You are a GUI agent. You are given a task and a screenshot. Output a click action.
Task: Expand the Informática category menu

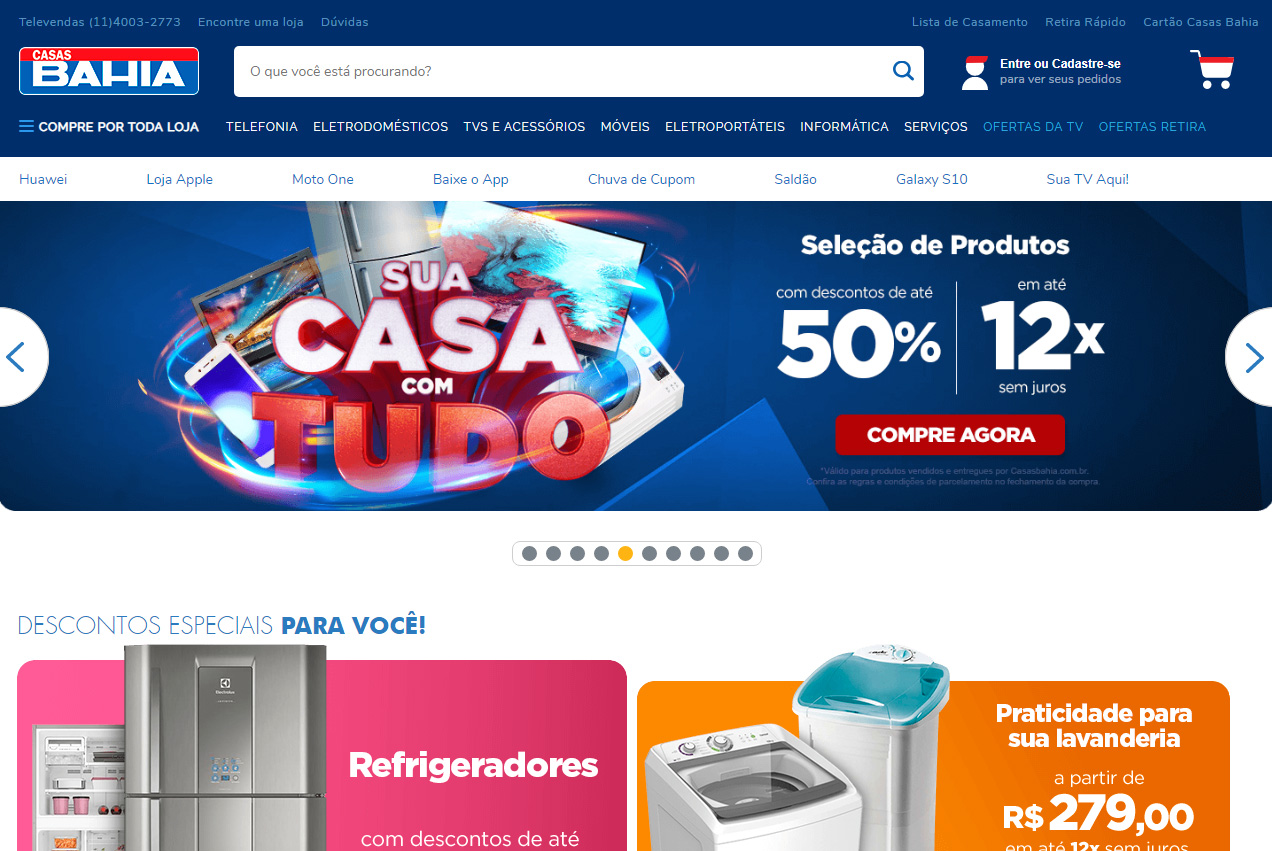coord(844,127)
